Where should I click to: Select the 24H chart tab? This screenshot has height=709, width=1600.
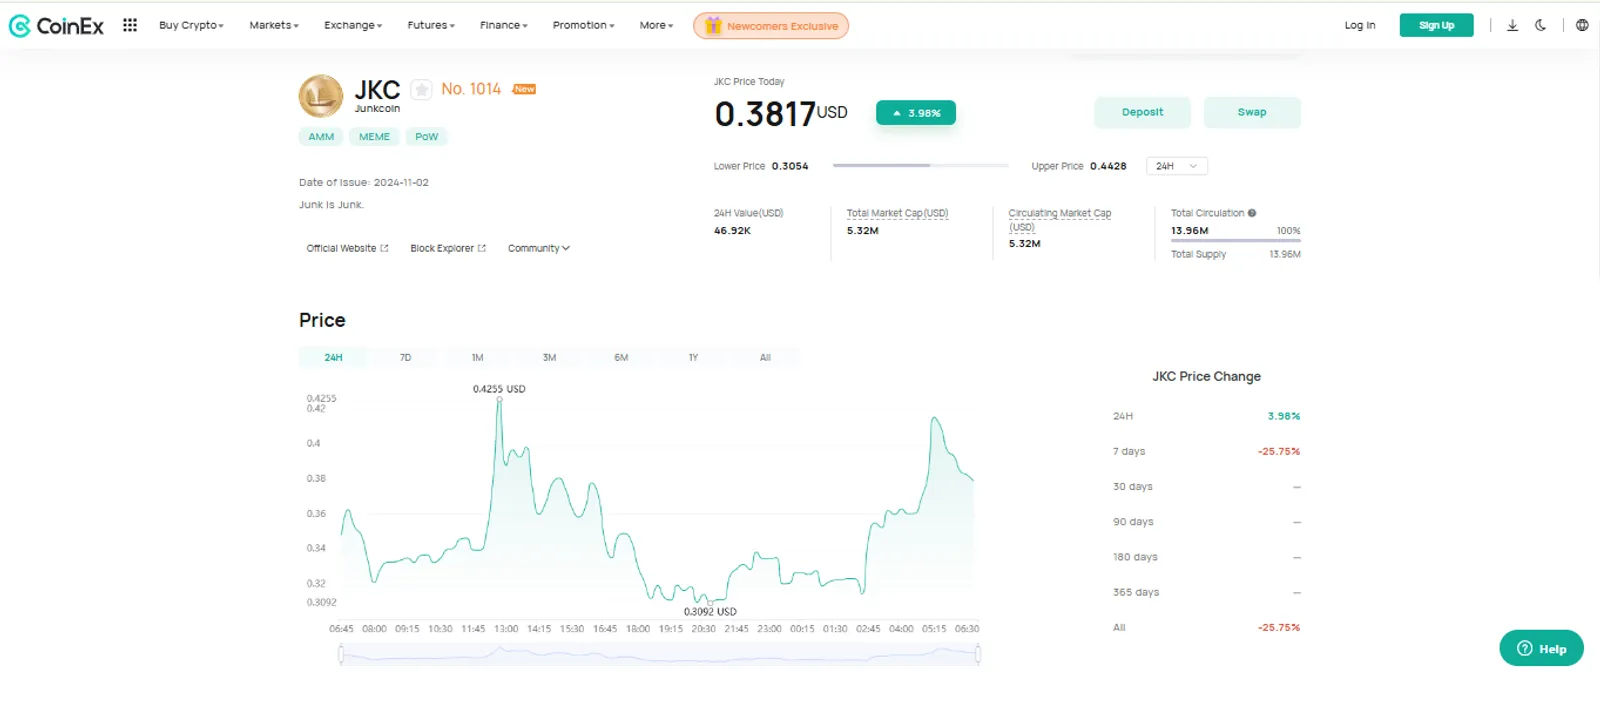(334, 357)
